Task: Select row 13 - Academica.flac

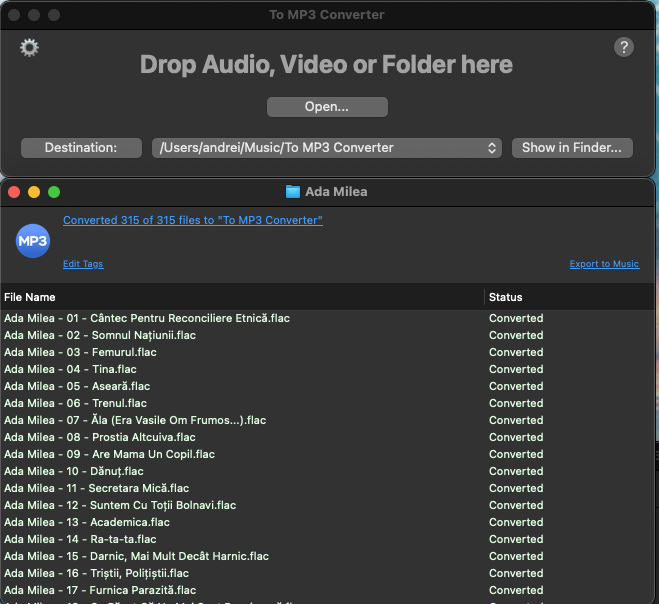Action: tap(327, 522)
